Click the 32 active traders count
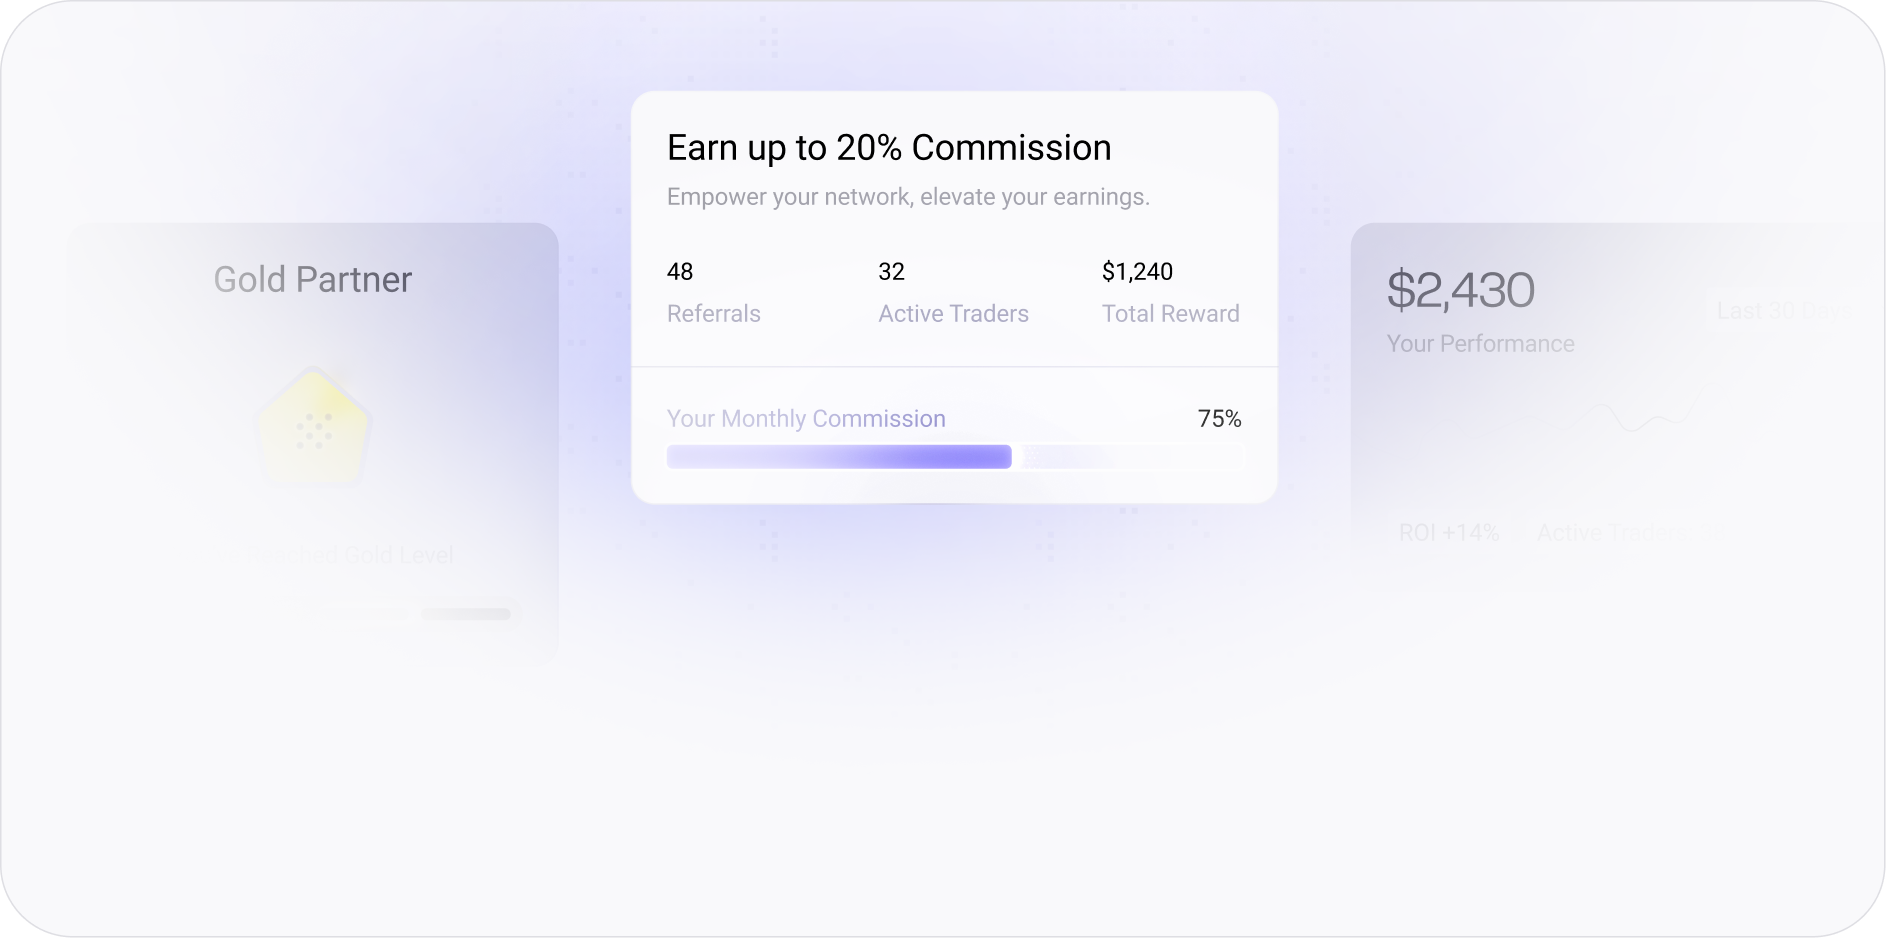Image resolution: width=1886 pixels, height=938 pixels. 891,272
